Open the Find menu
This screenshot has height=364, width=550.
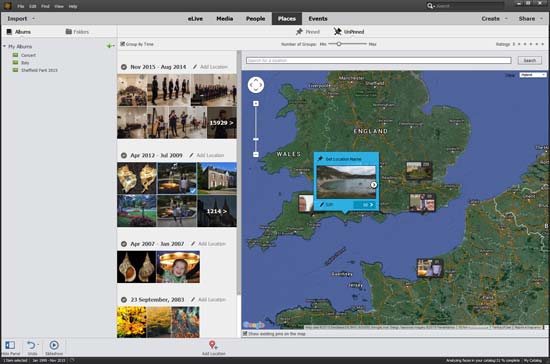pos(45,6)
